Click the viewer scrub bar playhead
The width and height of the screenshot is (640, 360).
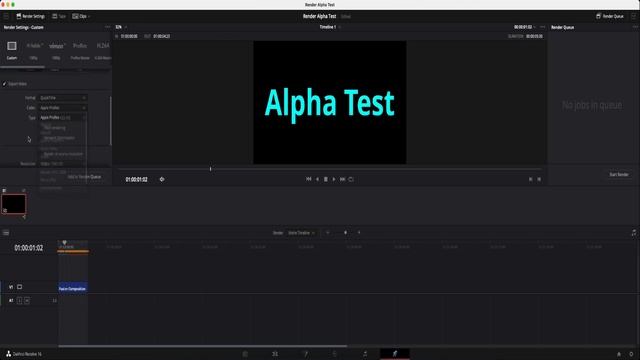[x=211, y=169]
